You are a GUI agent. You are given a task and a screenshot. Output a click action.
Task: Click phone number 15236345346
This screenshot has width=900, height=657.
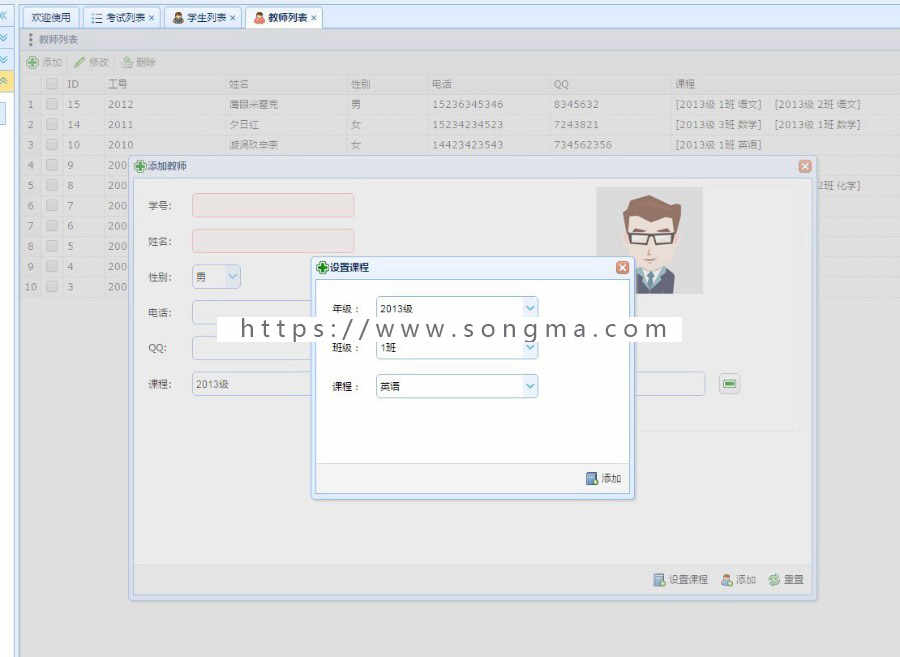468,104
